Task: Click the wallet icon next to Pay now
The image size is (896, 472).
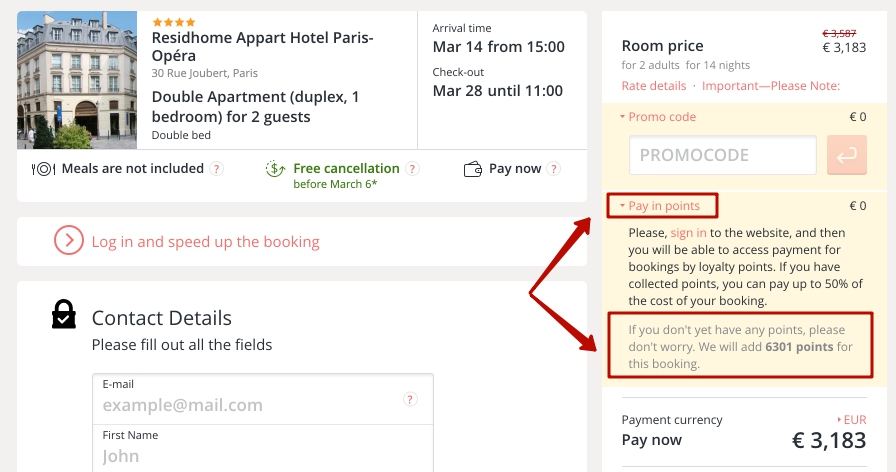Action: coord(473,169)
